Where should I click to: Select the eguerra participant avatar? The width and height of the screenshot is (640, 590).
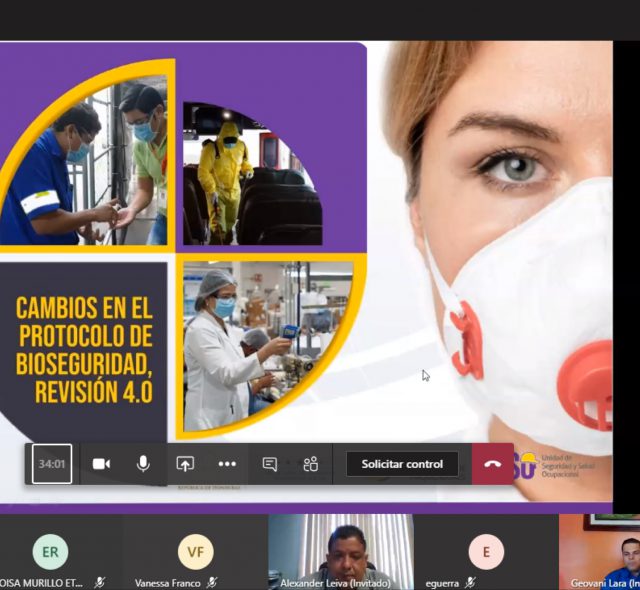pyautogui.click(x=487, y=551)
